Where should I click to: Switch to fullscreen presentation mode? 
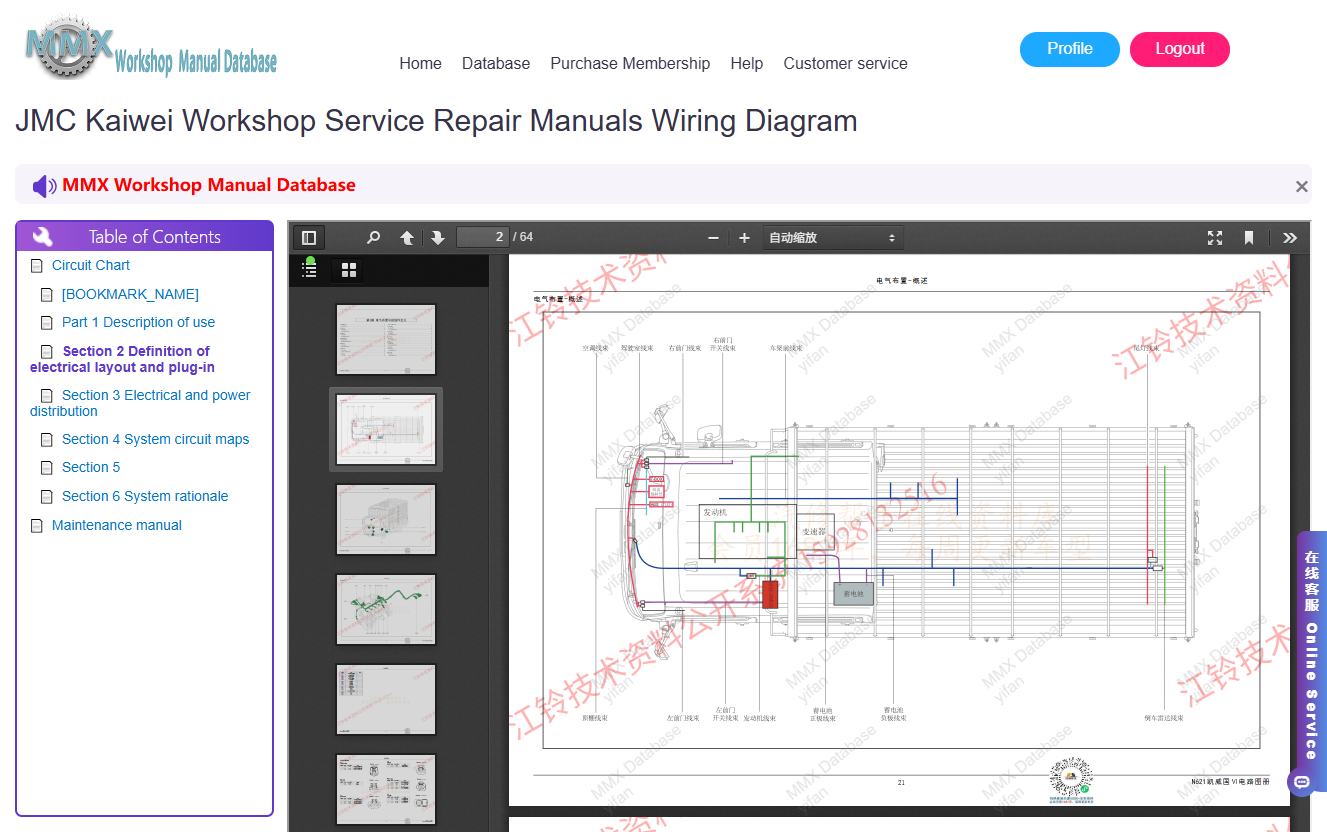[1215, 238]
